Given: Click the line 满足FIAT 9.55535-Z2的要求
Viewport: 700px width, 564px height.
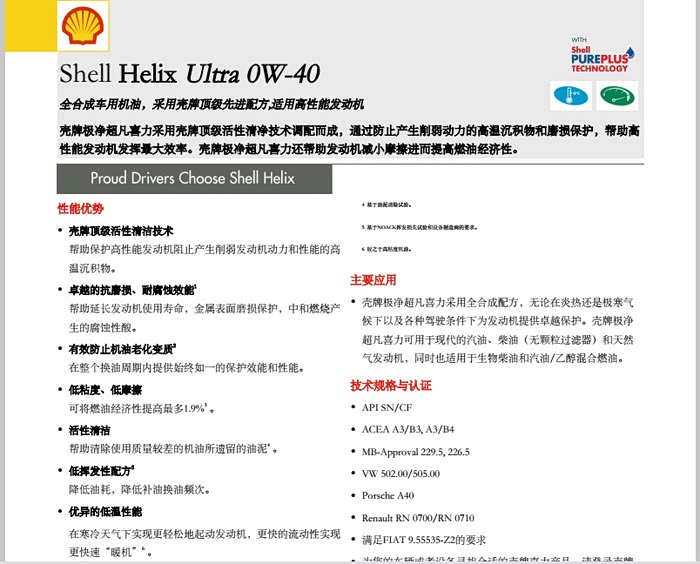Looking at the screenshot, I should point(424,540).
